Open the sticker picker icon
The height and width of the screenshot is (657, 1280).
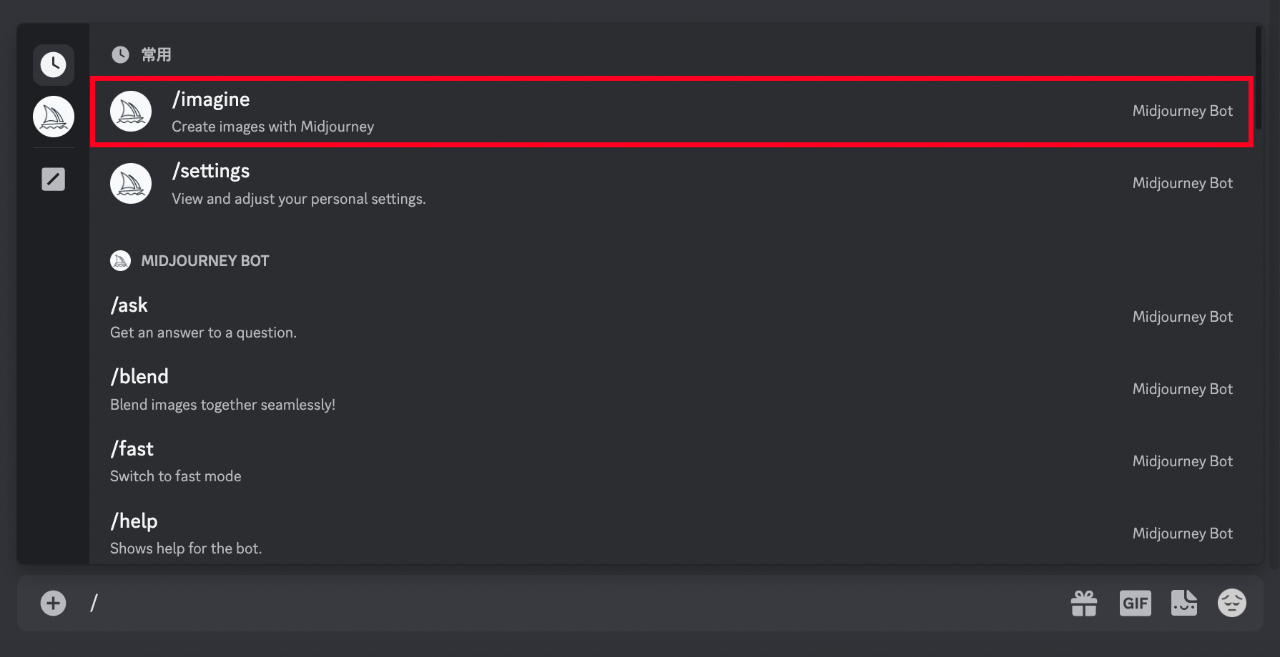[1184, 603]
